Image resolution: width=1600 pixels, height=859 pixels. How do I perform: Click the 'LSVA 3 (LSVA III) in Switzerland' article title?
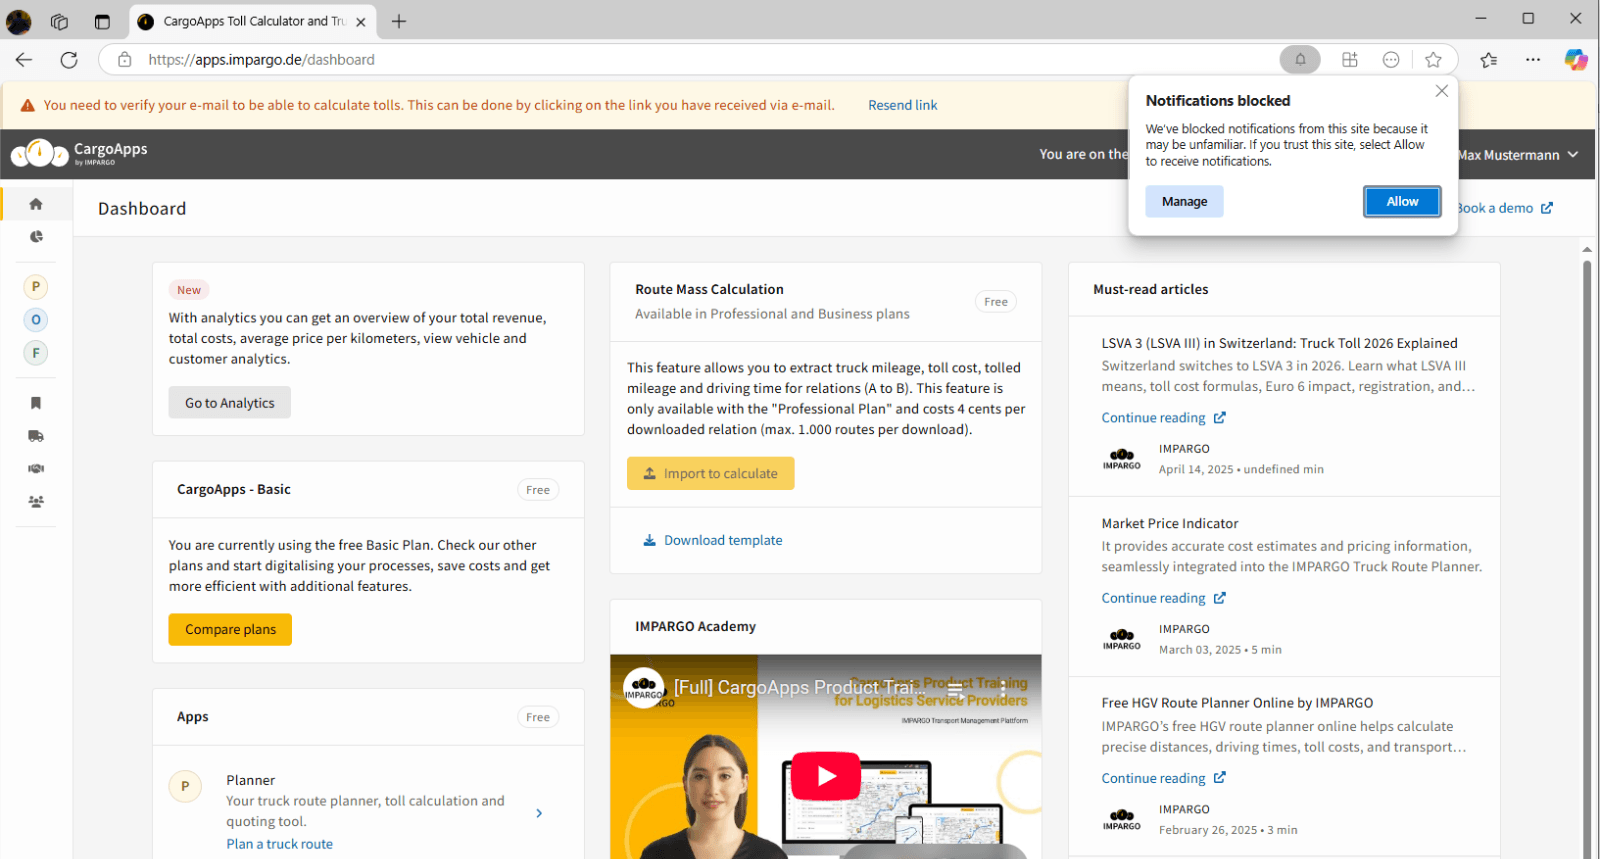pyautogui.click(x=1280, y=343)
